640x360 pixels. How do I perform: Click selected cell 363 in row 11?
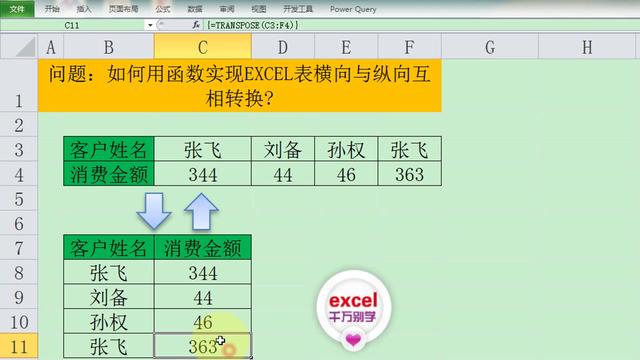click(202, 346)
